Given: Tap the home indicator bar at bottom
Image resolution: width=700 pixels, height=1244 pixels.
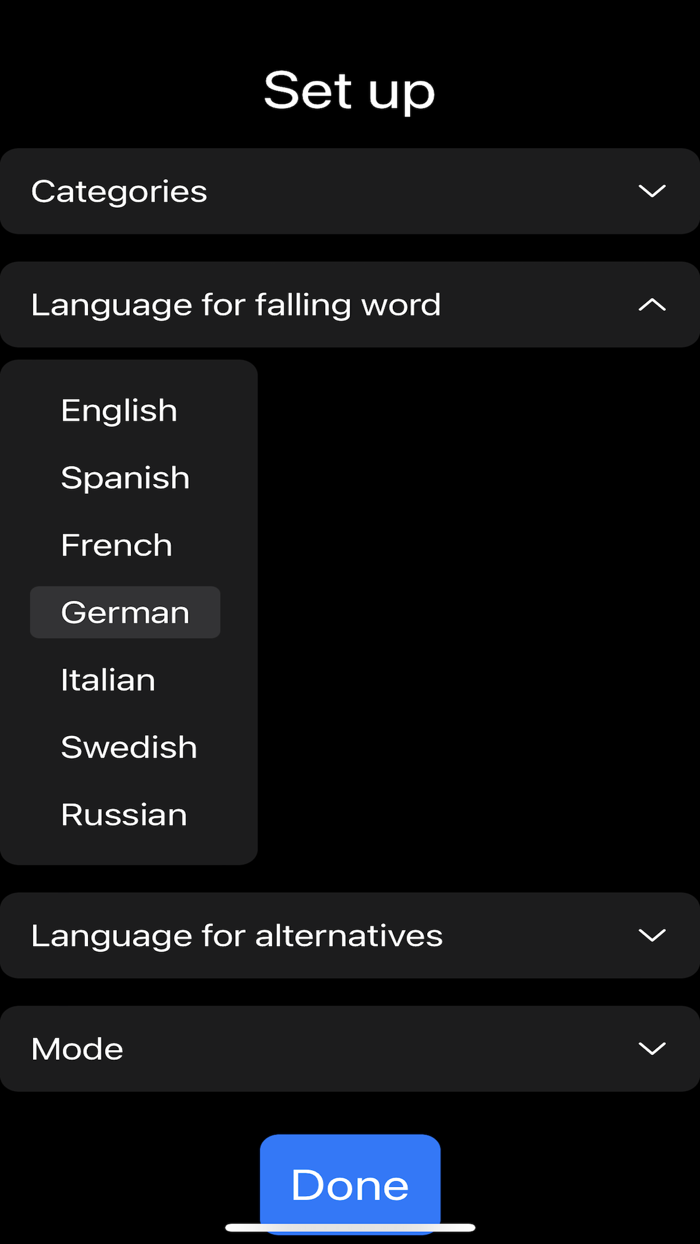Looking at the screenshot, I should click(x=350, y=1228).
